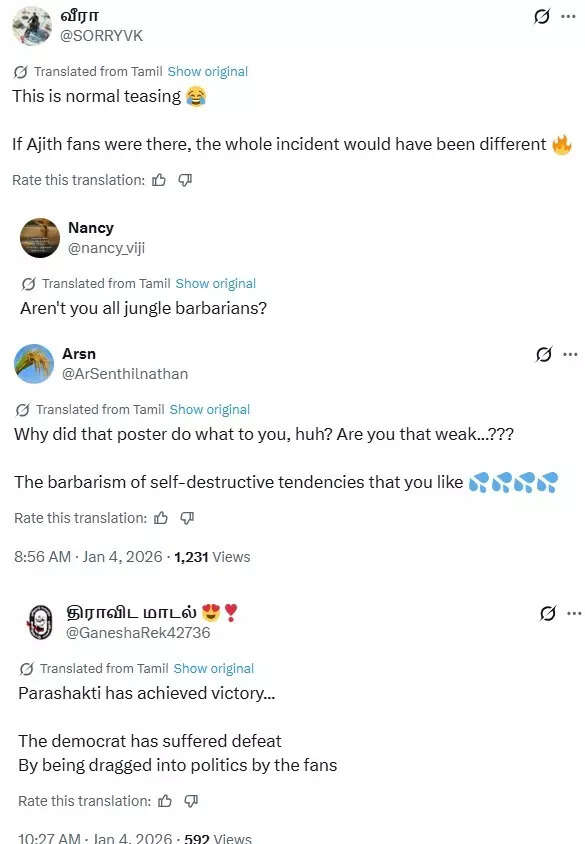Rate Arsn's translation with thumbs up
Viewport: 585px width, 844px height.
click(161, 518)
